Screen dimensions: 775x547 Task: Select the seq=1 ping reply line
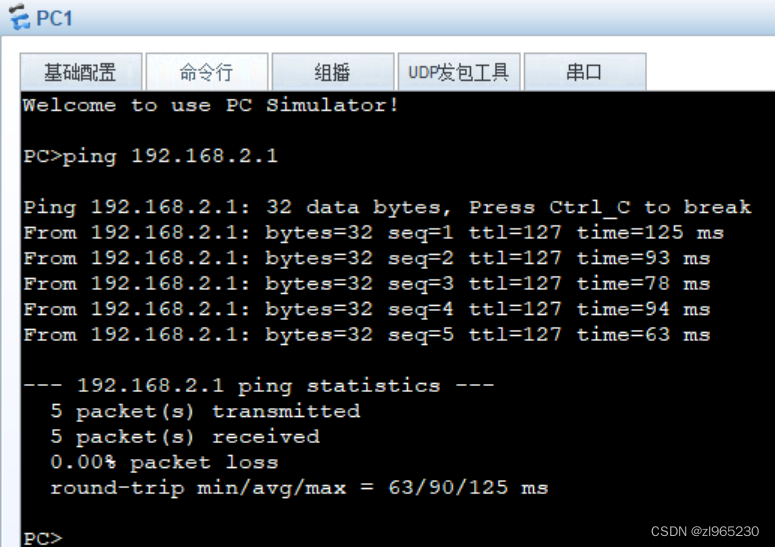[374, 233]
